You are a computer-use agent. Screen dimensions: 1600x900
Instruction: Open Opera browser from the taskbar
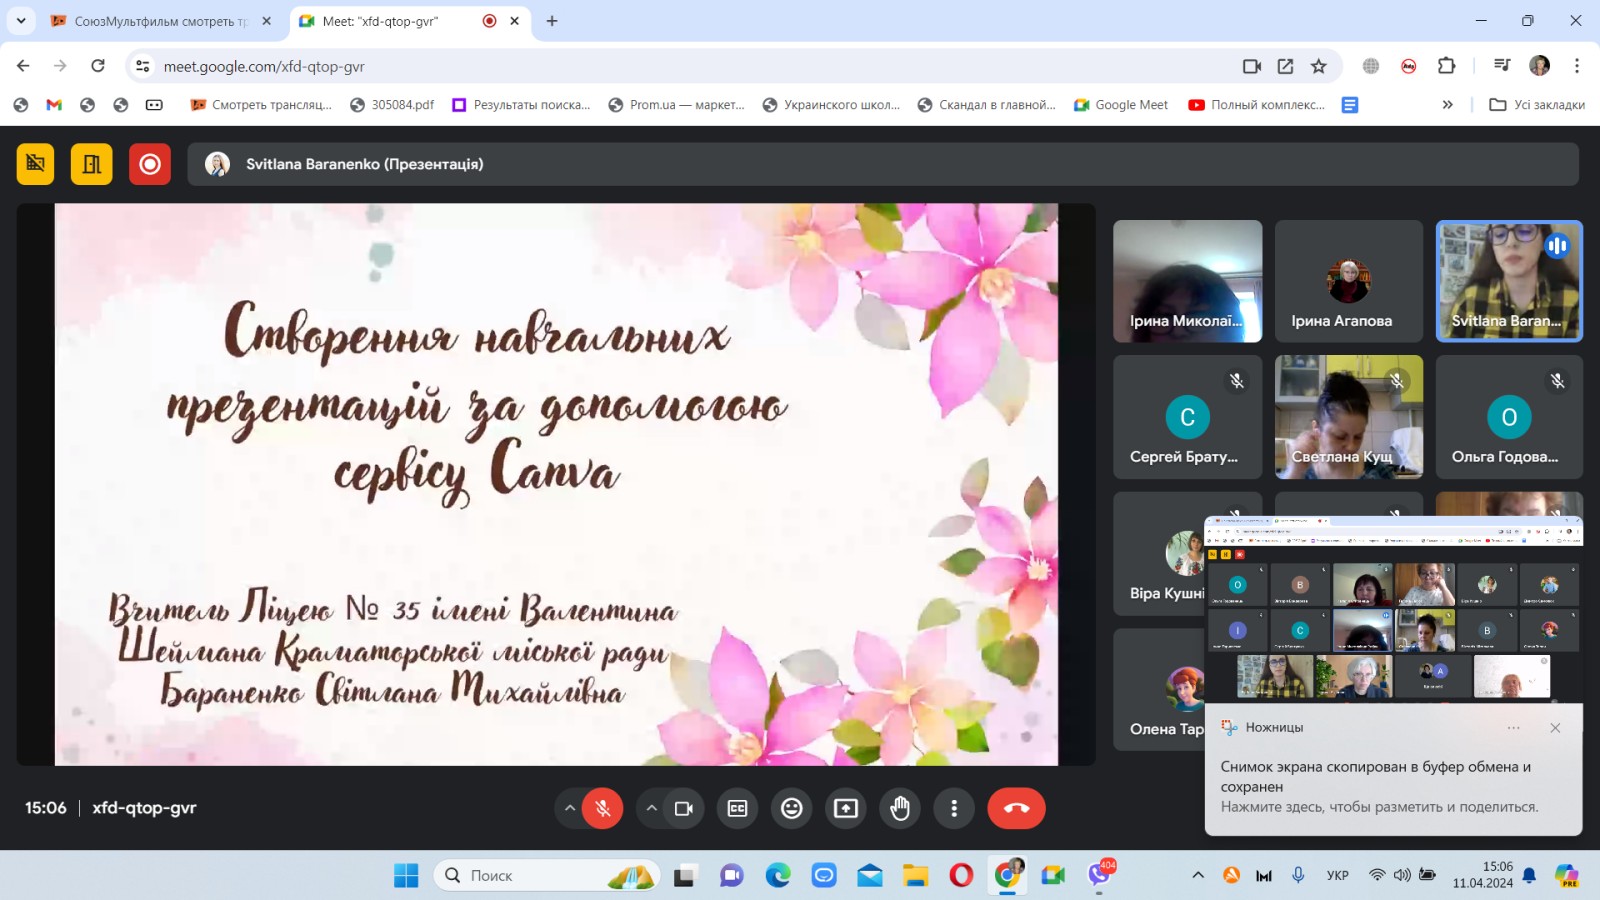(x=961, y=876)
